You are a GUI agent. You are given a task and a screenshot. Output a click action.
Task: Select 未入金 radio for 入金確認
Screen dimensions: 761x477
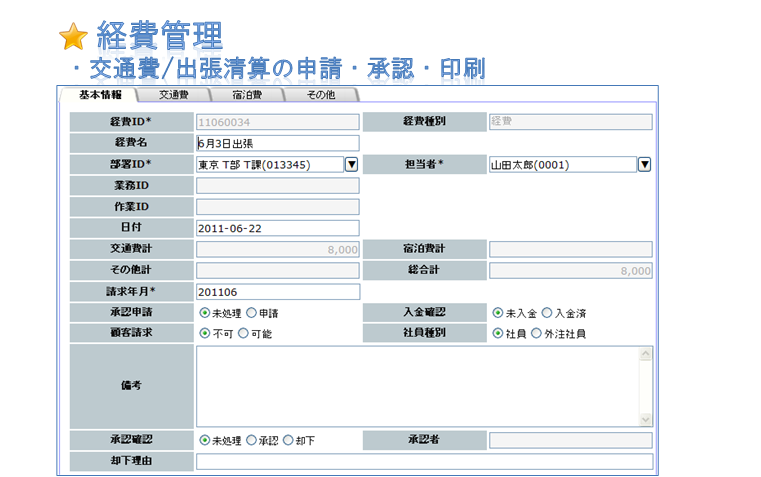(x=497, y=313)
